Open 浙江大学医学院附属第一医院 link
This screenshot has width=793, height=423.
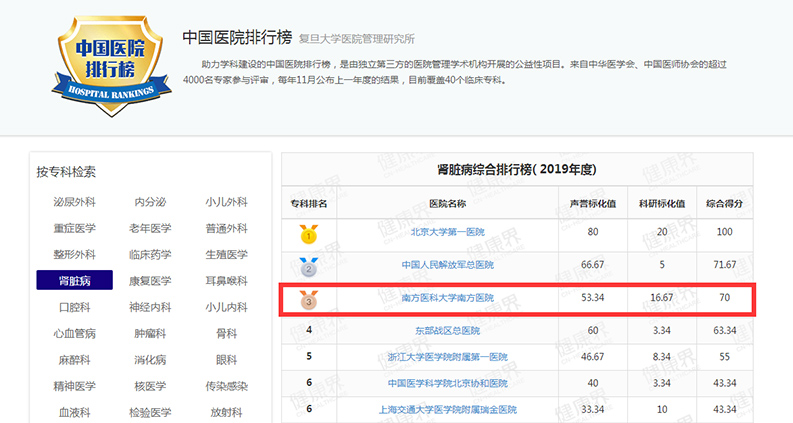coord(448,357)
